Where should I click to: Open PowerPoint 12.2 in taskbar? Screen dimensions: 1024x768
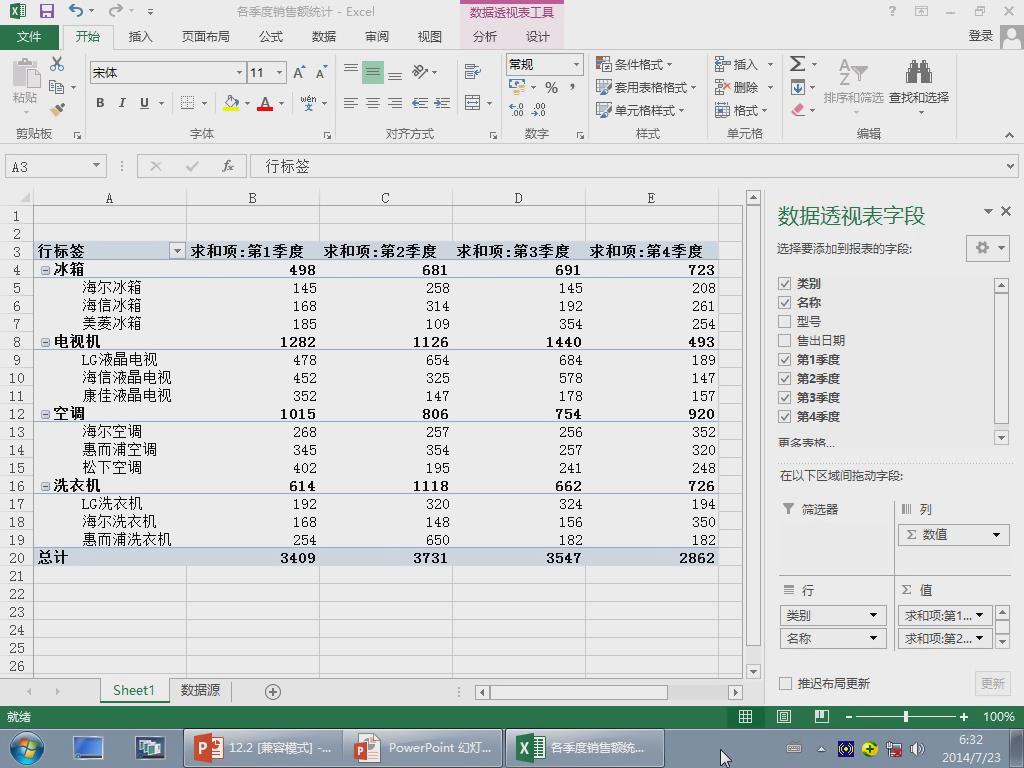261,748
